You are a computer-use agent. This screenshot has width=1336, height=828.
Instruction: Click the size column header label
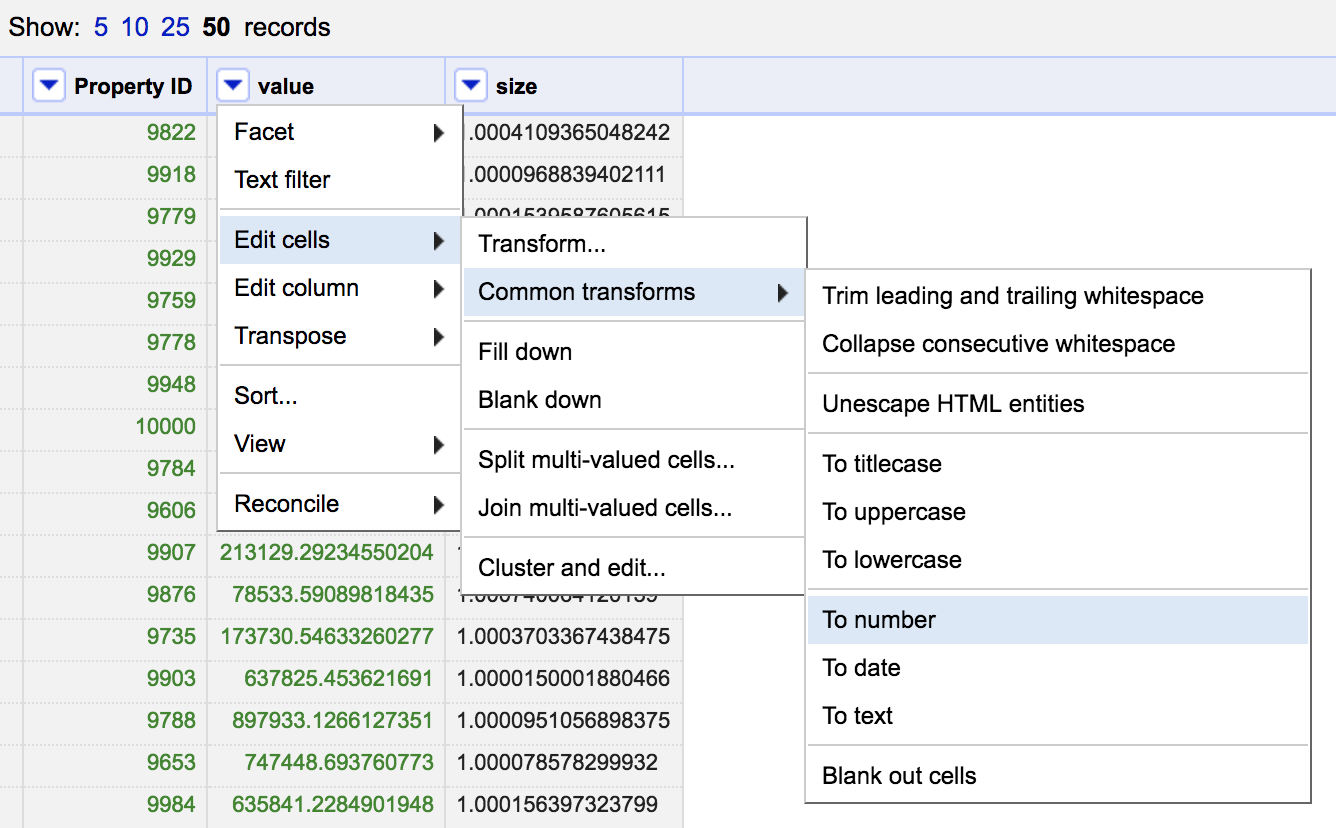[516, 87]
